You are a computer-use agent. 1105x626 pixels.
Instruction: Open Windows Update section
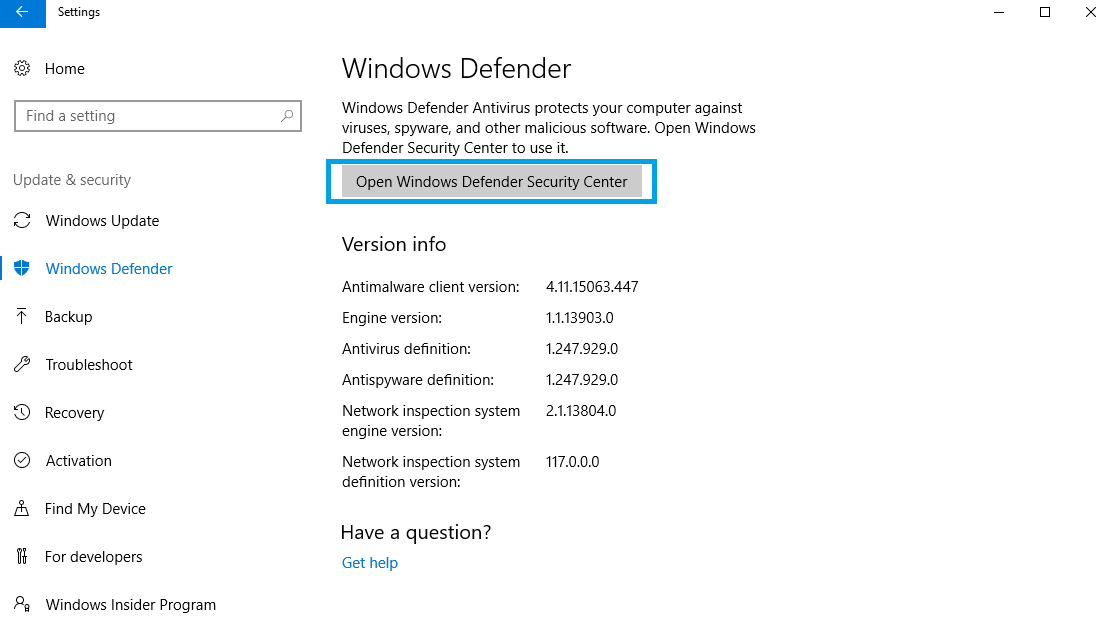point(102,221)
